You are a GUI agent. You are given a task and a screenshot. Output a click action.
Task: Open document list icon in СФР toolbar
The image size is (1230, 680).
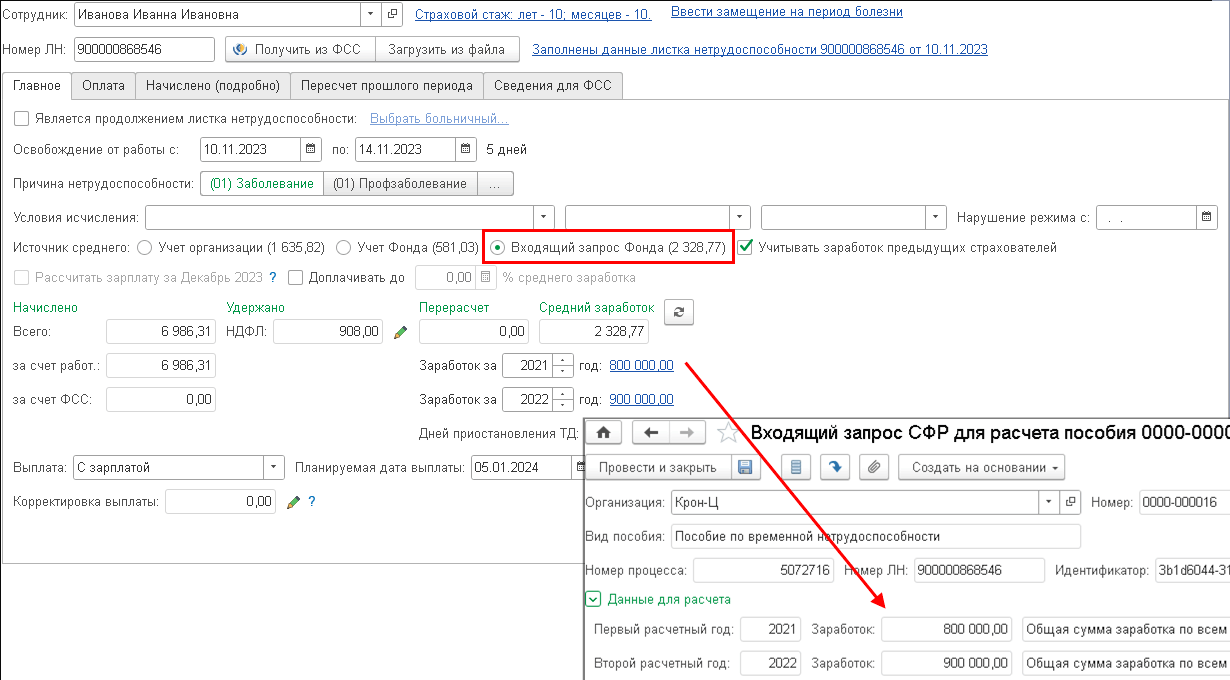tap(796, 467)
